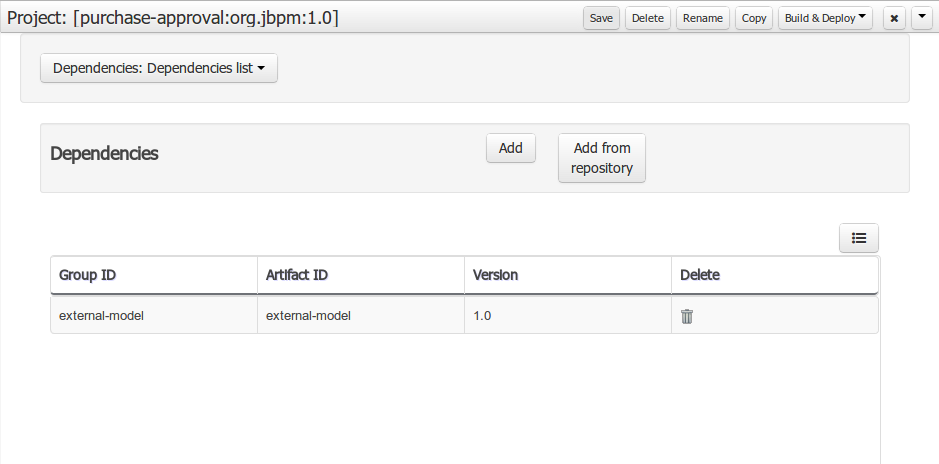Close the project editor with X
This screenshot has height=464, width=939.
coord(894,18)
